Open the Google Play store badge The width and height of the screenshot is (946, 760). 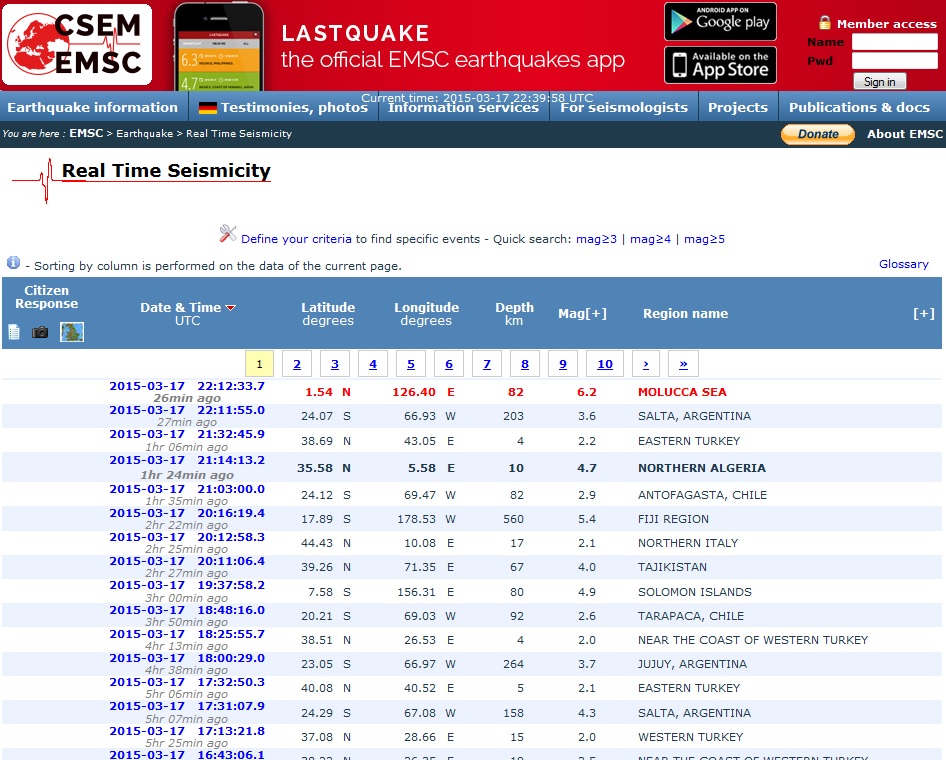[x=719, y=22]
